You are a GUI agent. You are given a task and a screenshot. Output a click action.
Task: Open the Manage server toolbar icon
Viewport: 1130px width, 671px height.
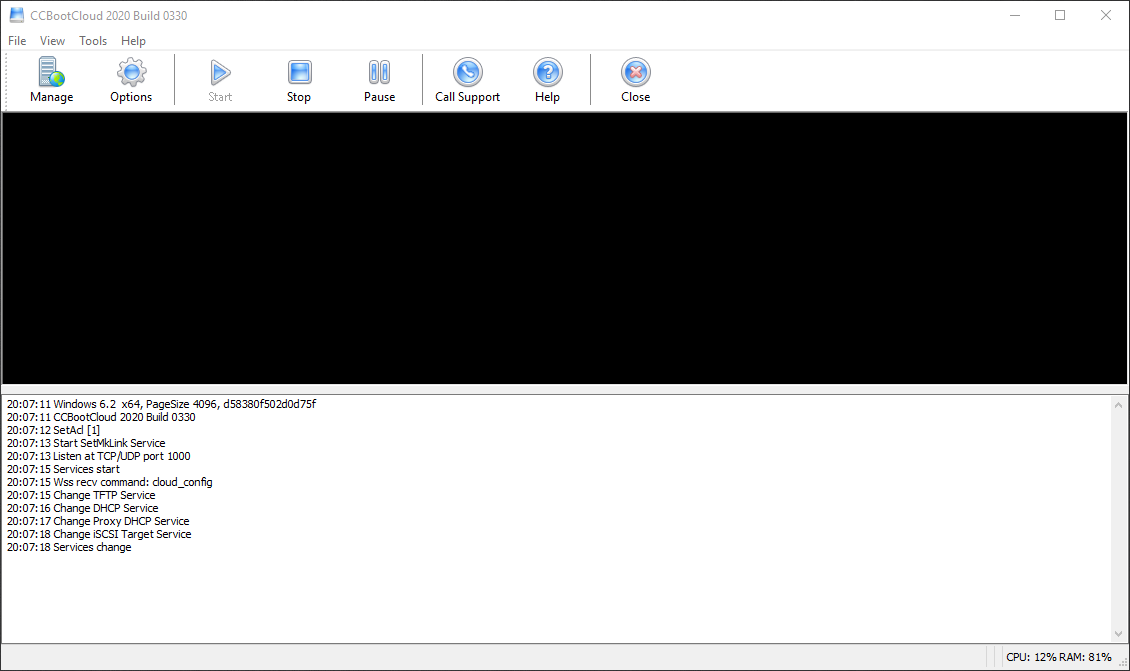tap(51, 73)
